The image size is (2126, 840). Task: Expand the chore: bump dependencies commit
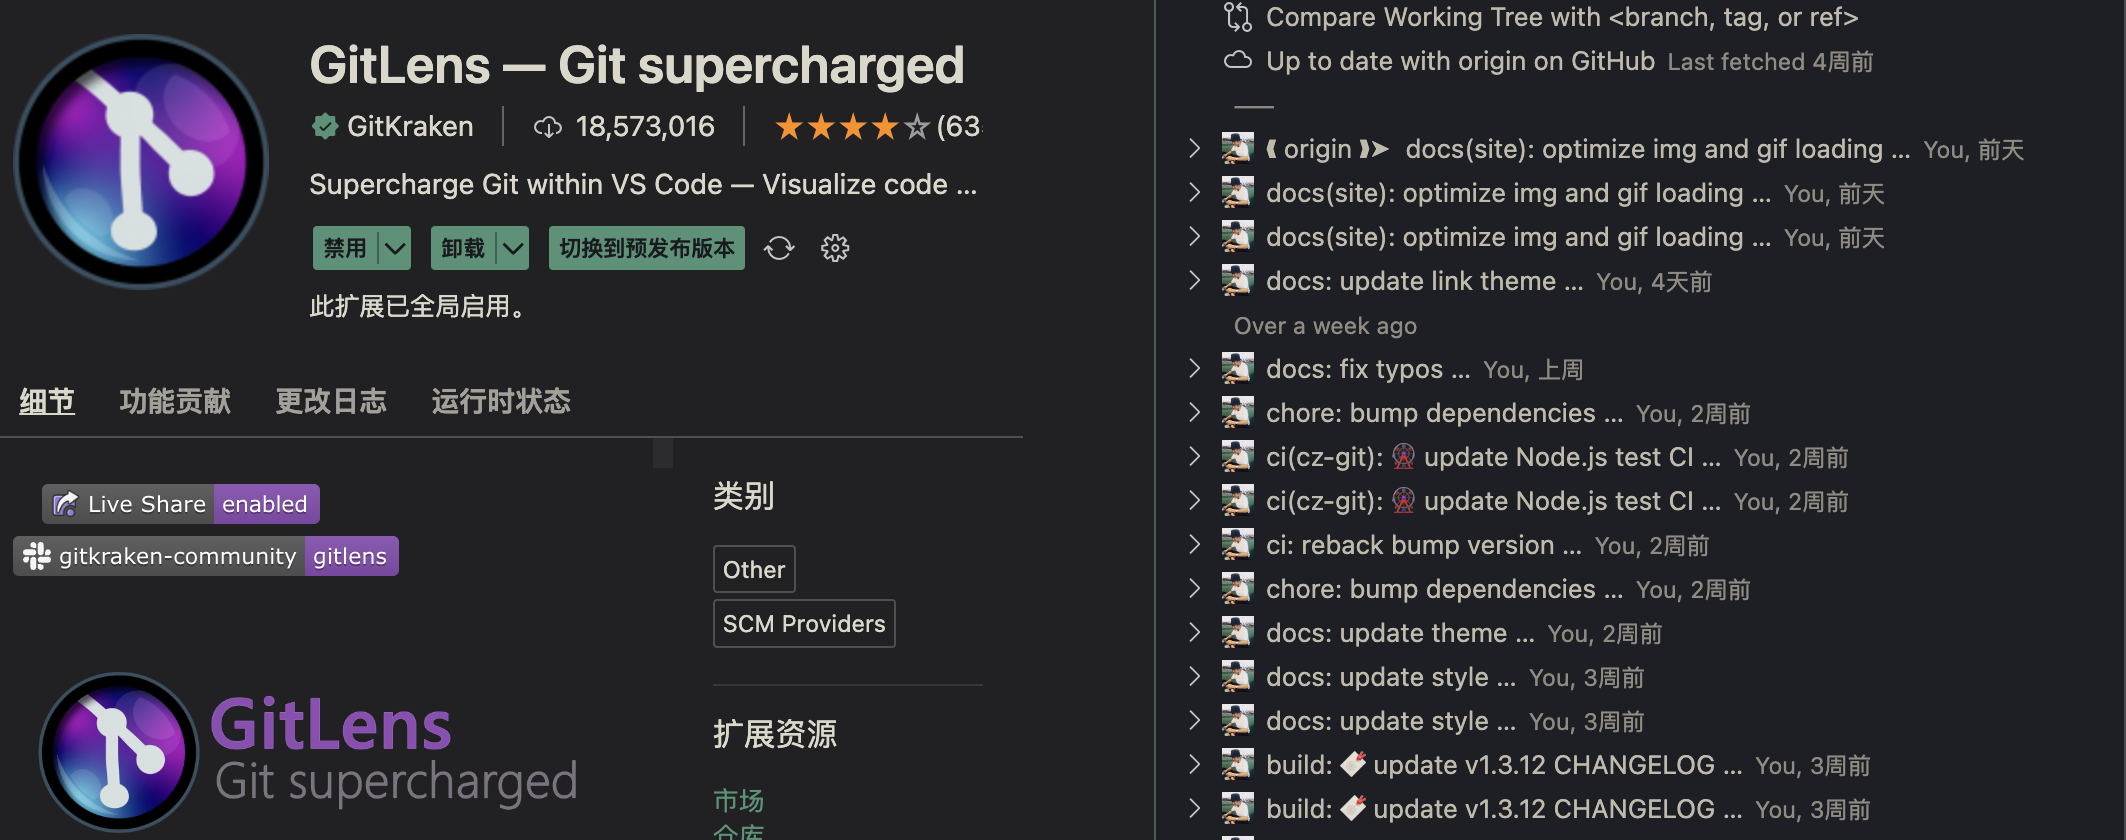pyautogui.click(x=1195, y=413)
